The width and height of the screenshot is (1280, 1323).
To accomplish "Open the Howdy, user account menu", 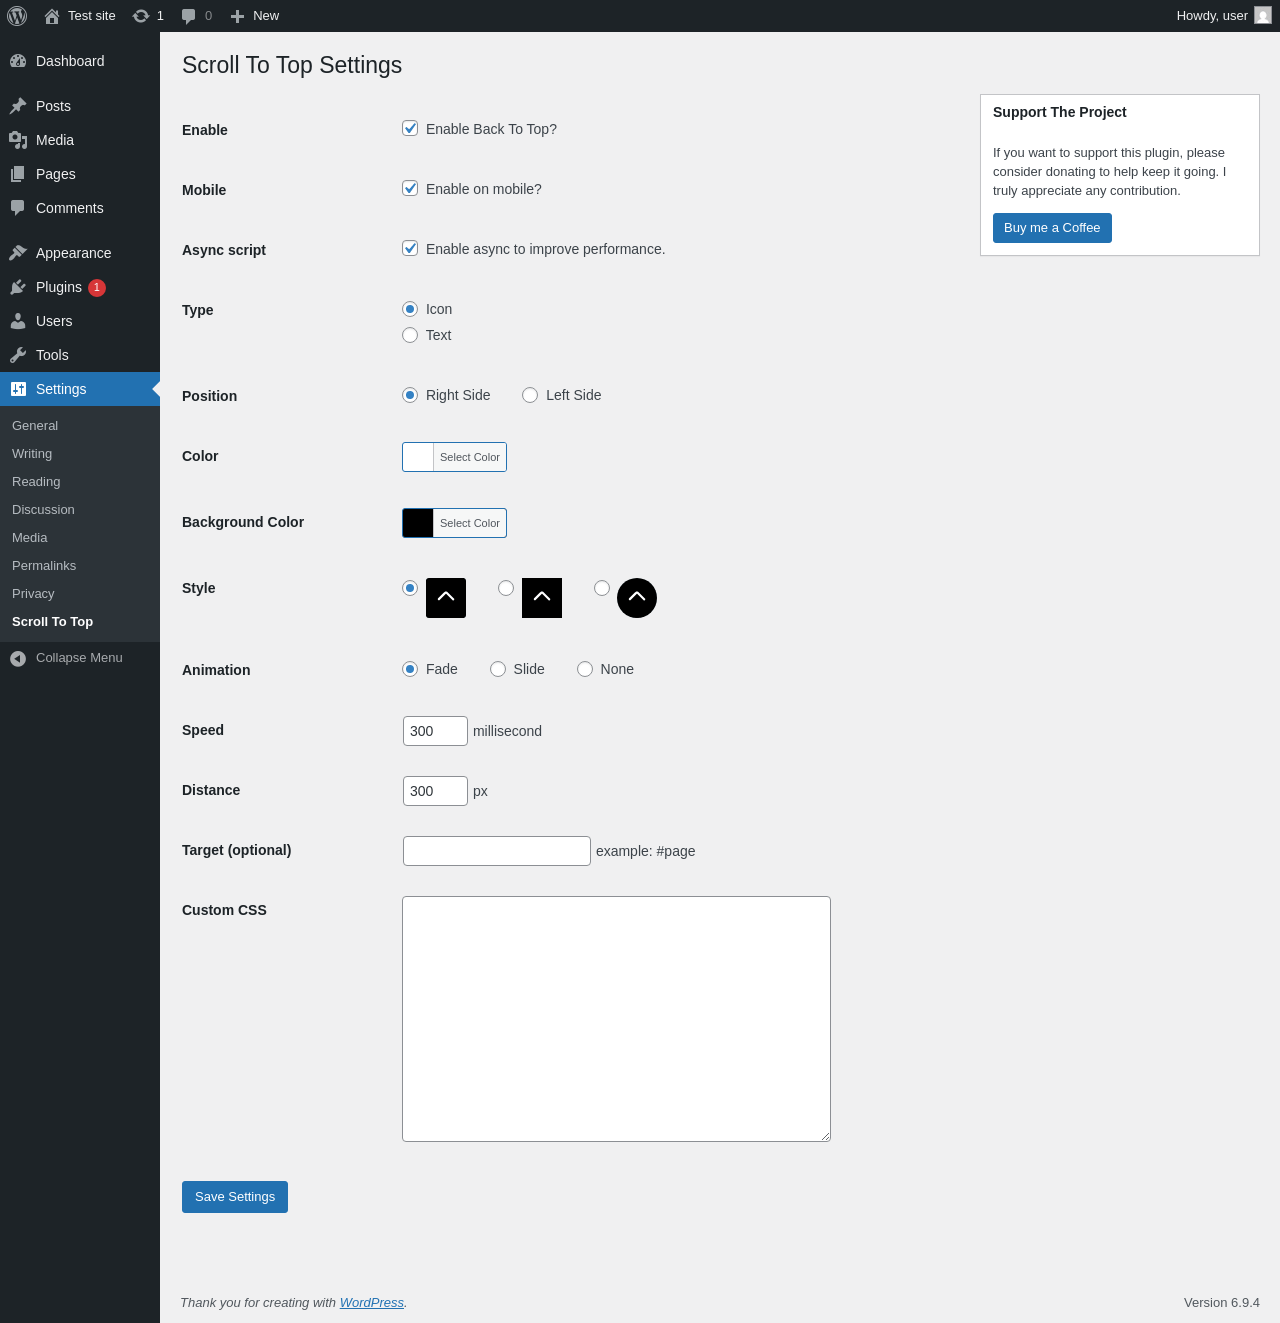I will coord(1224,16).
